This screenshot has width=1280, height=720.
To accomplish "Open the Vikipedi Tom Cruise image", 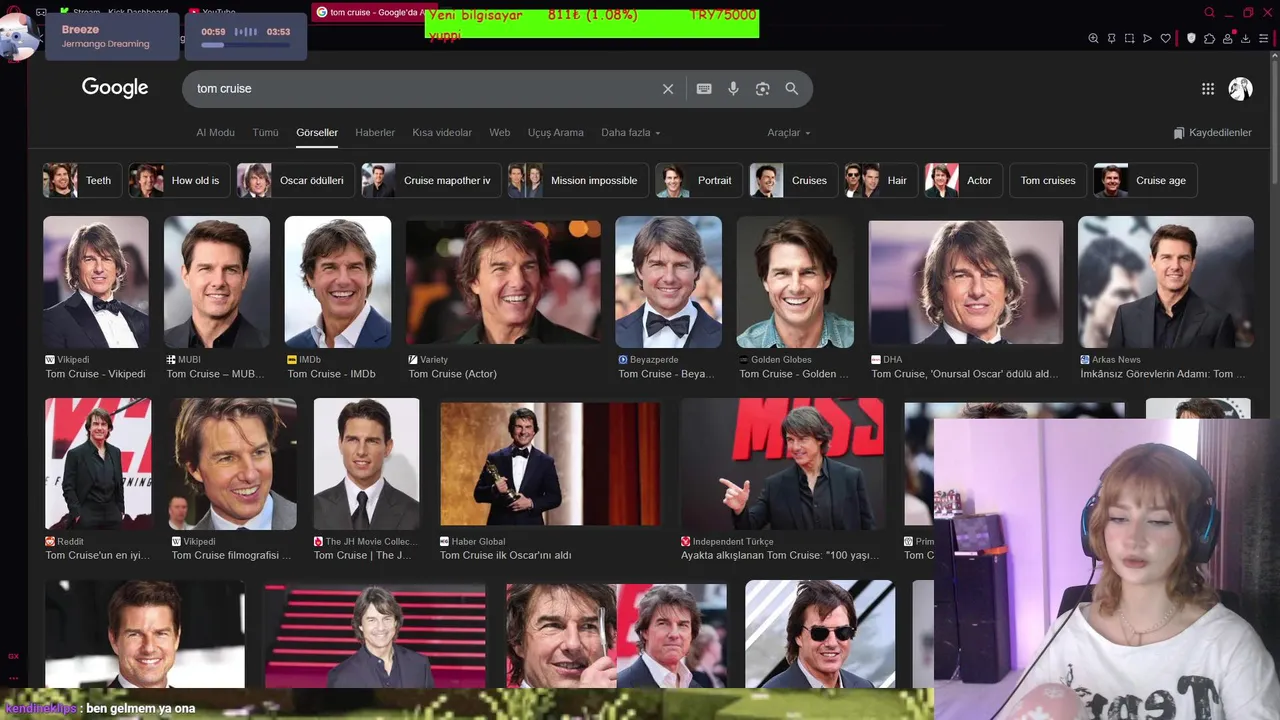I will click(x=96, y=283).
